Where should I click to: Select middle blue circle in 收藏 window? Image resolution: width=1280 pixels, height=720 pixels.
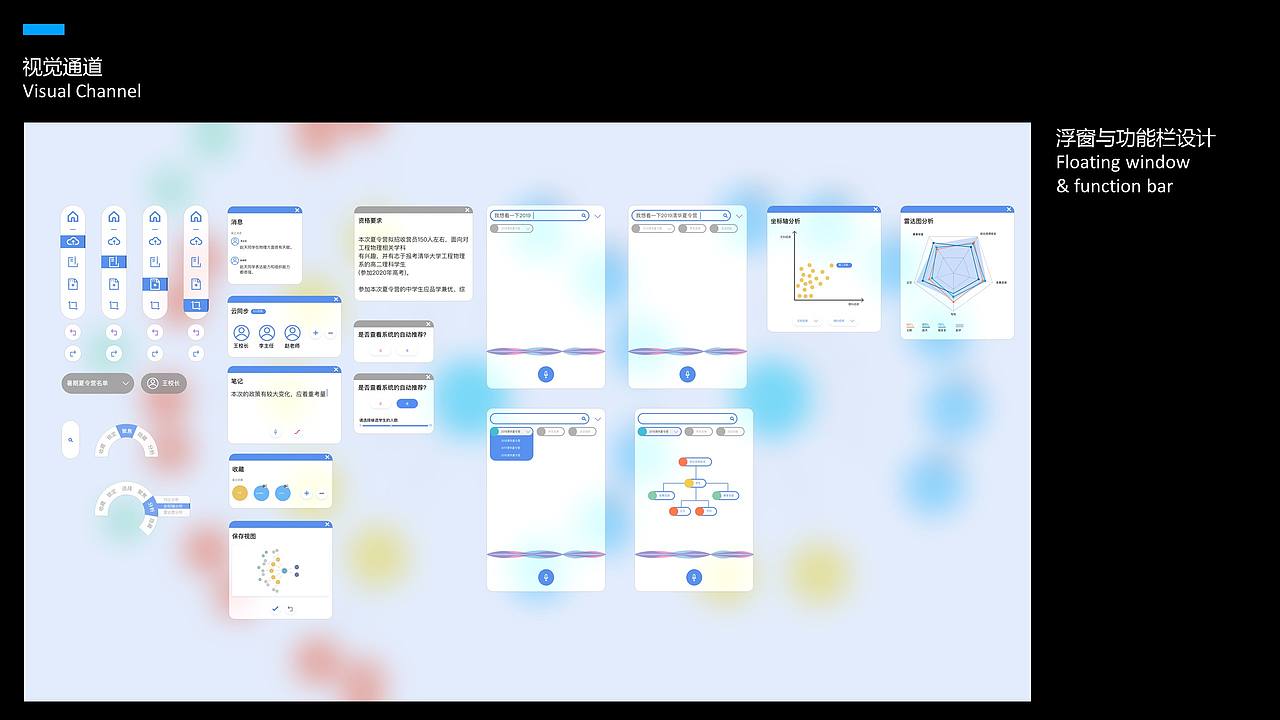[x=261, y=493]
